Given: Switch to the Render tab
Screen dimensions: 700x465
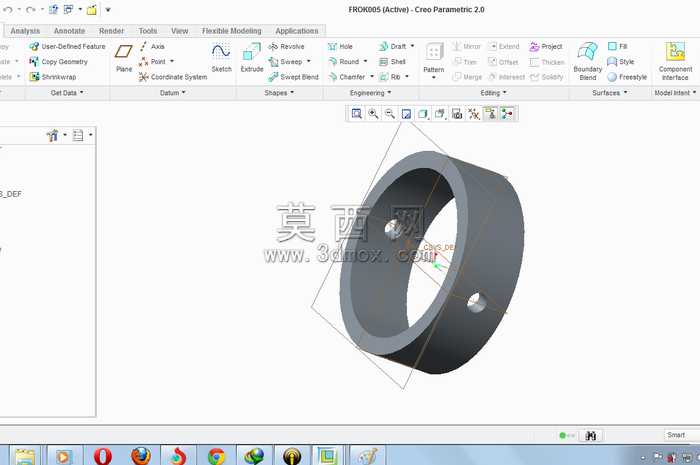Looking at the screenshot, I should click(x=111, y=31).
